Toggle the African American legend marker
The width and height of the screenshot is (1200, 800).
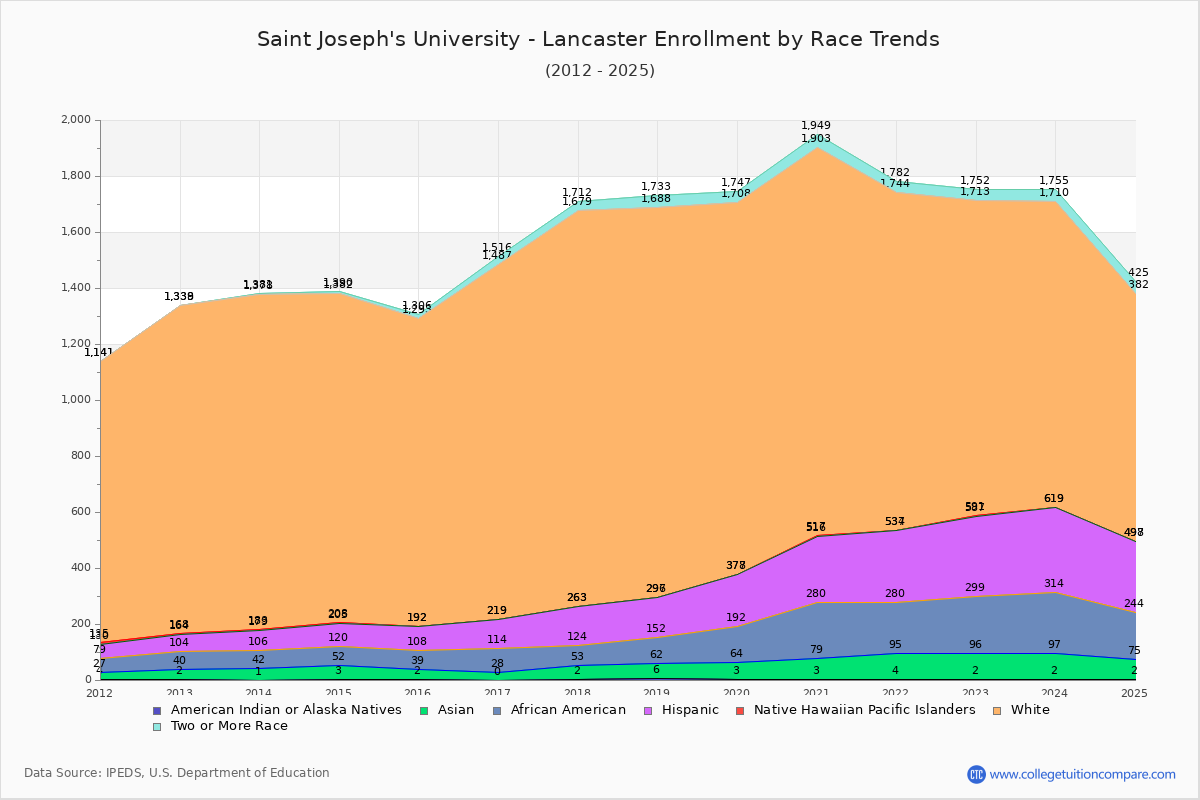497,710
